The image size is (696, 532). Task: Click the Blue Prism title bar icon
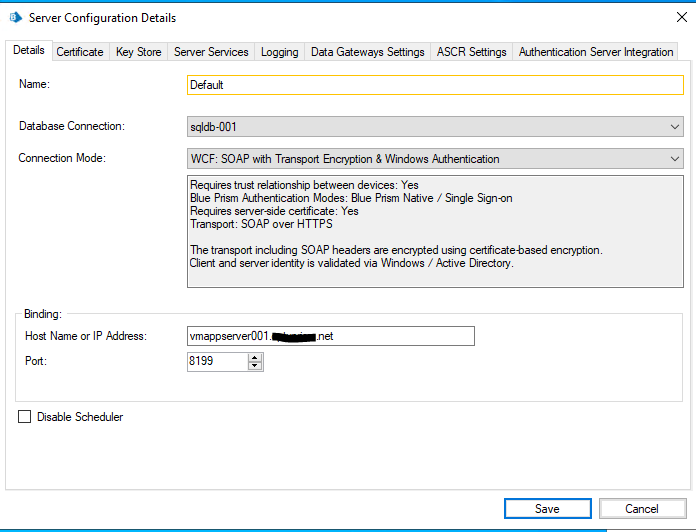15,18
